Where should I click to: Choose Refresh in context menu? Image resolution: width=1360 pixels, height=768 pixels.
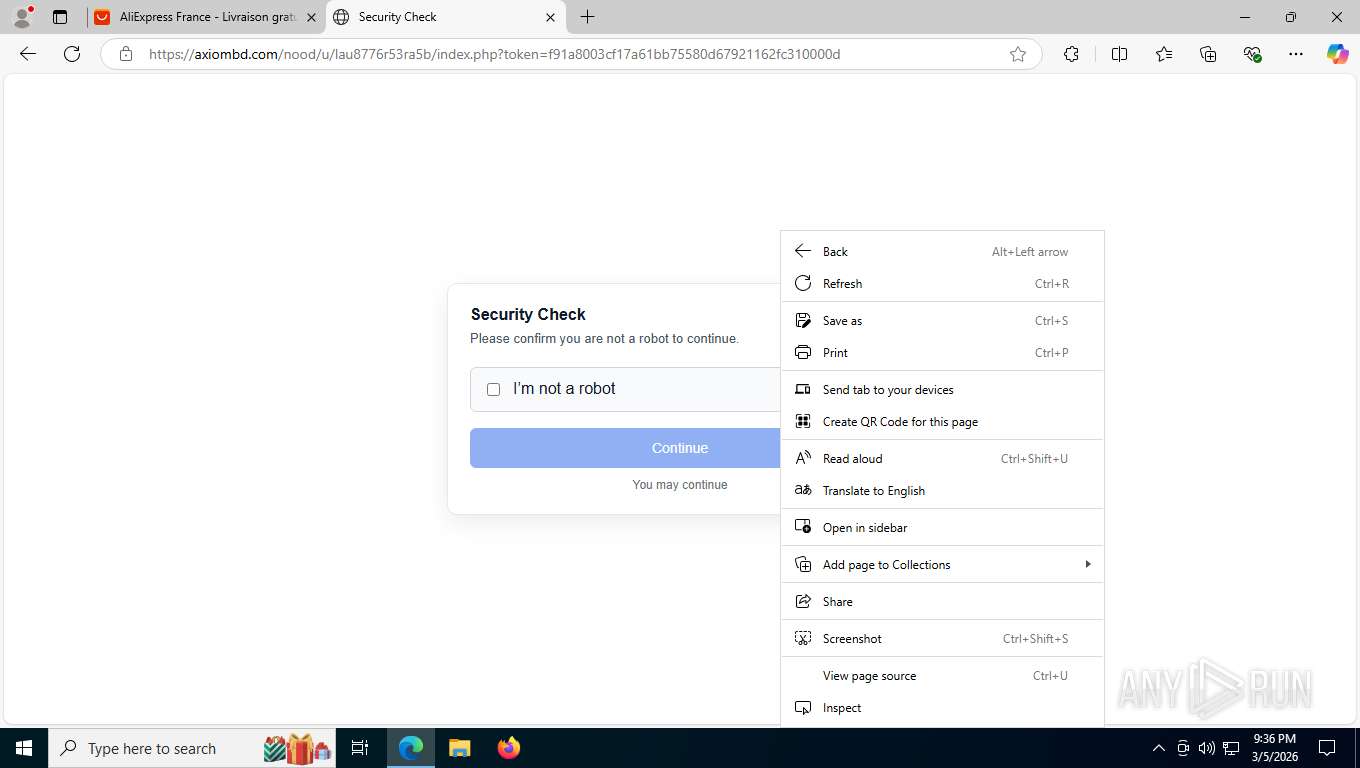click(x=942, y=284)
